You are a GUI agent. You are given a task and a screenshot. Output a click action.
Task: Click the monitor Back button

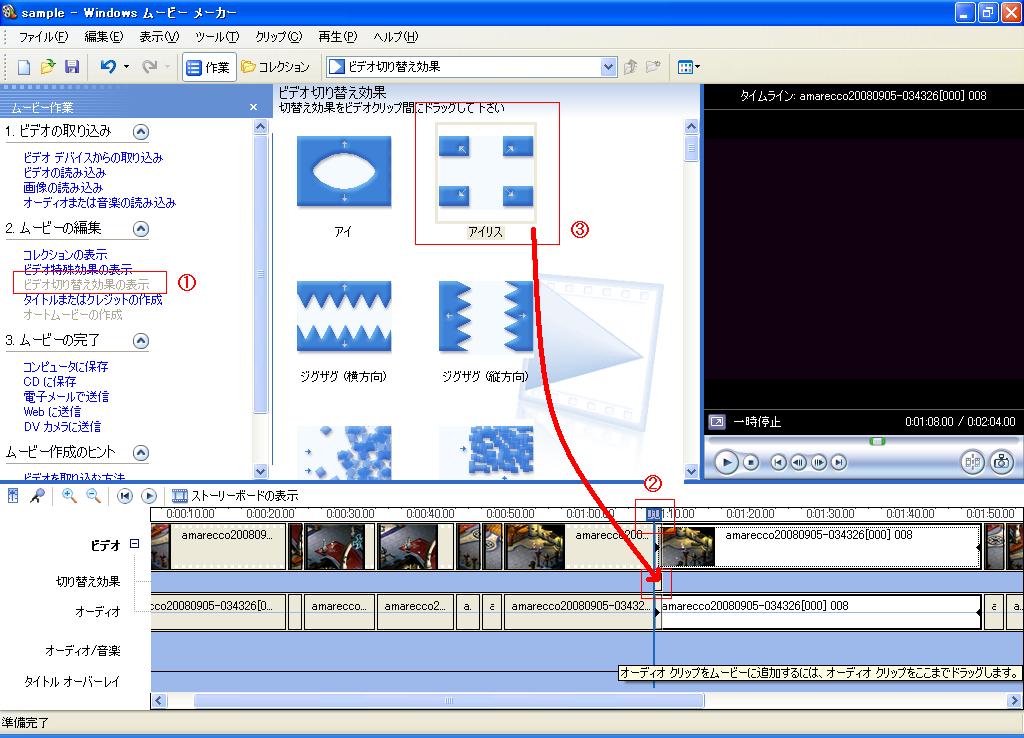tap(778, 462)
